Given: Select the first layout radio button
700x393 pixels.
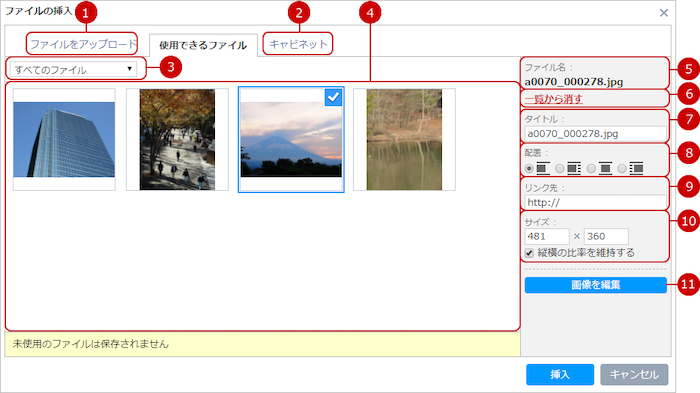Looking at the screenshot, I should (529, 168).
